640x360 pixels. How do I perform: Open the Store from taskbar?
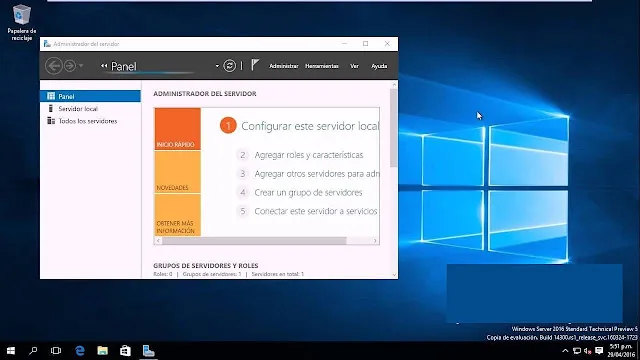(125, 351)
